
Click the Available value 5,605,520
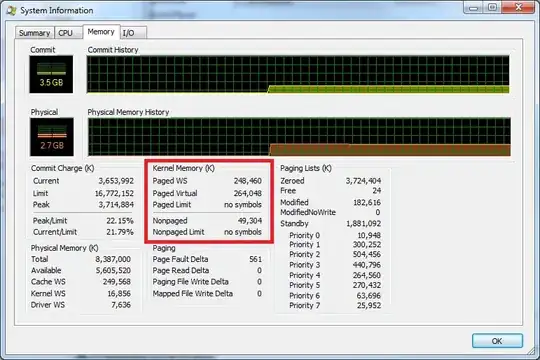(113, 270)
